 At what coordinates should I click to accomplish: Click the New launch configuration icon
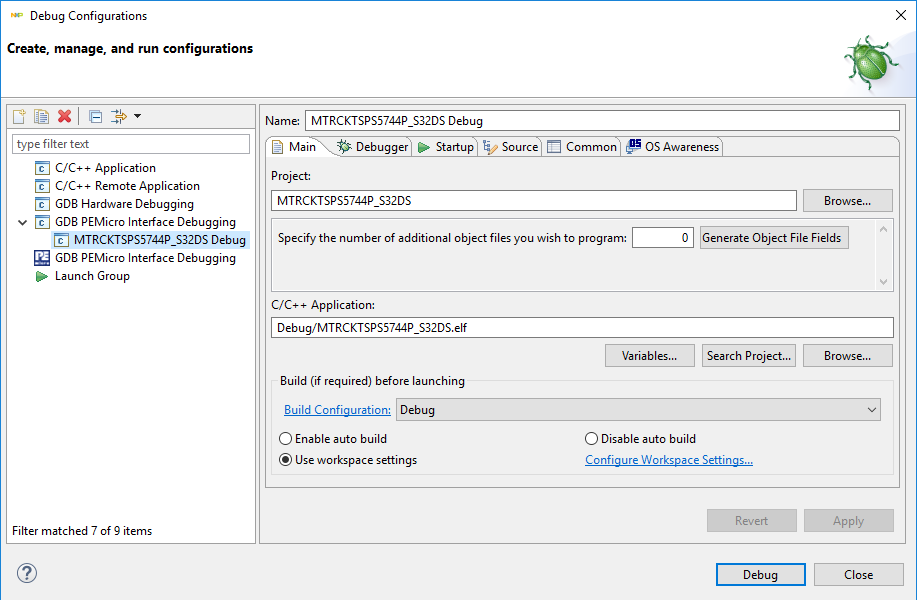[x=19, y=116]
